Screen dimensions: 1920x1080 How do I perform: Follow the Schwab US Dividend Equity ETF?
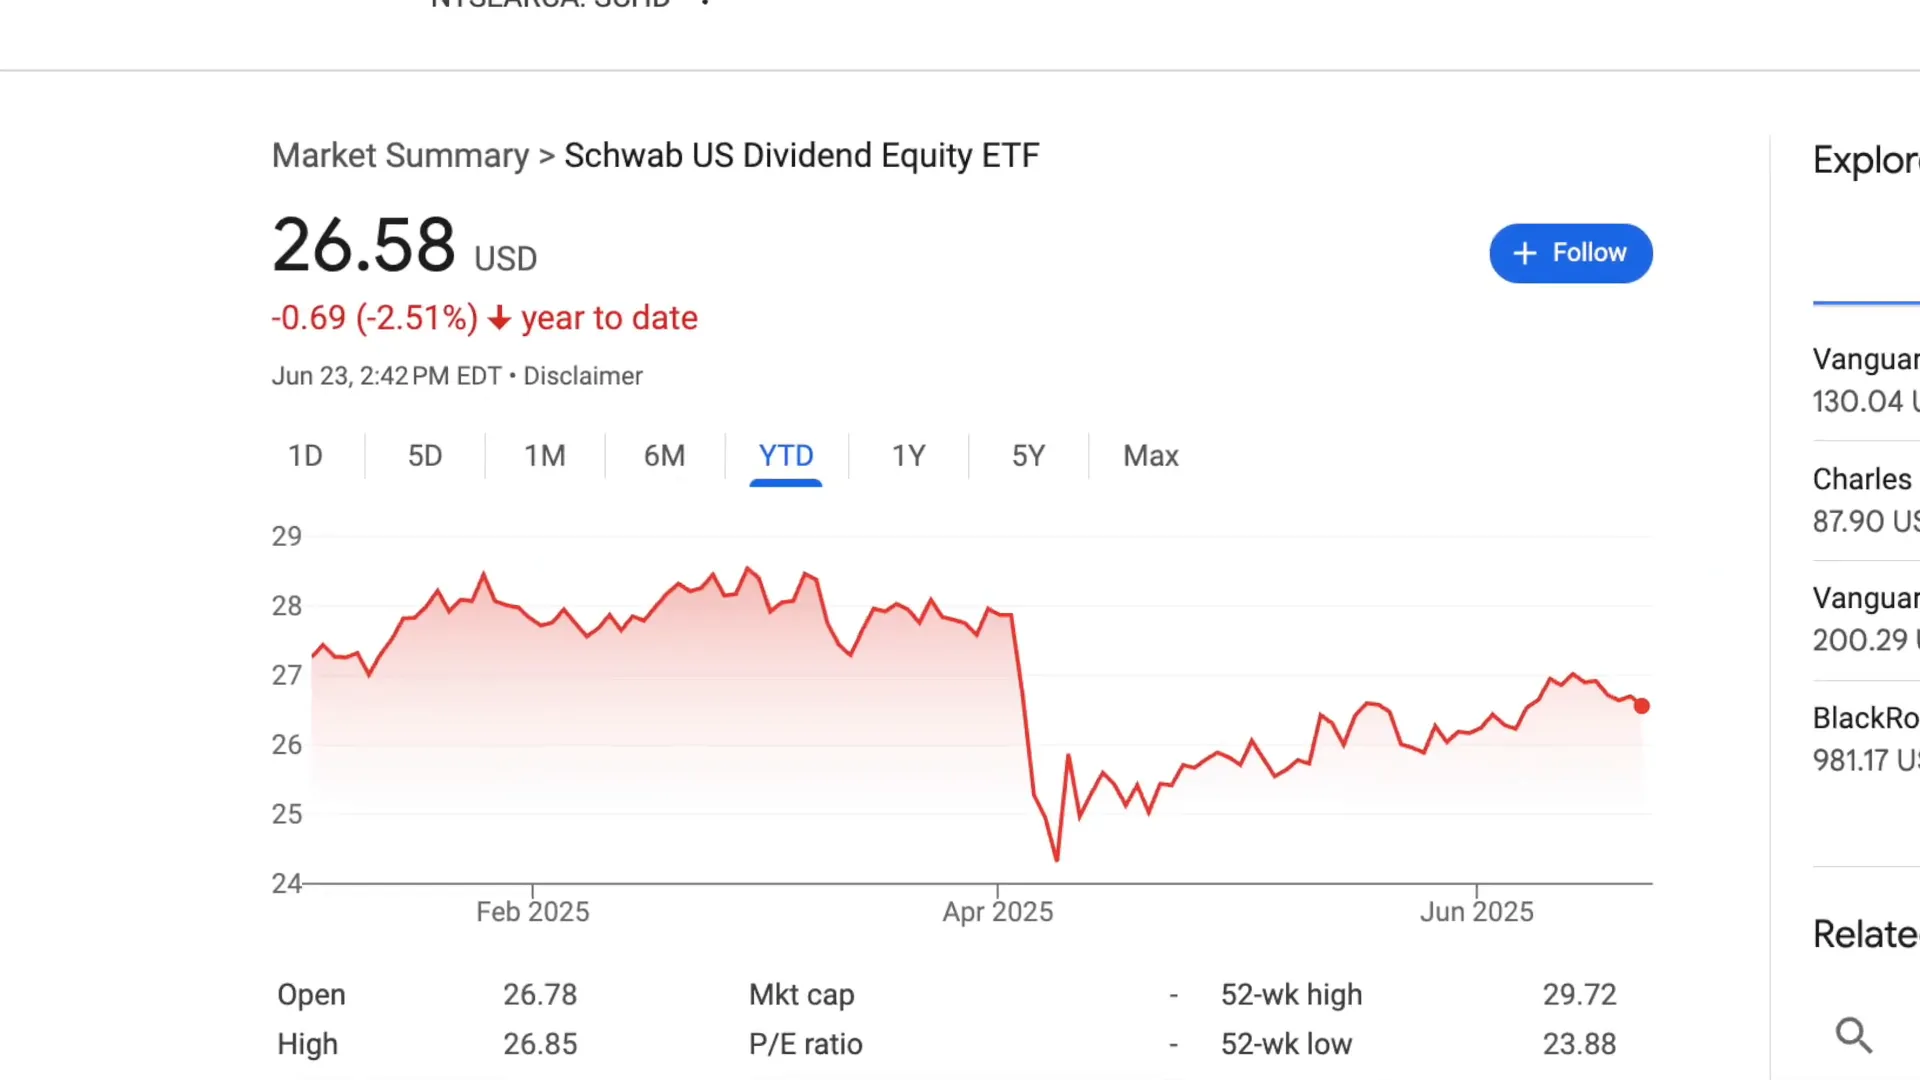1571,253
